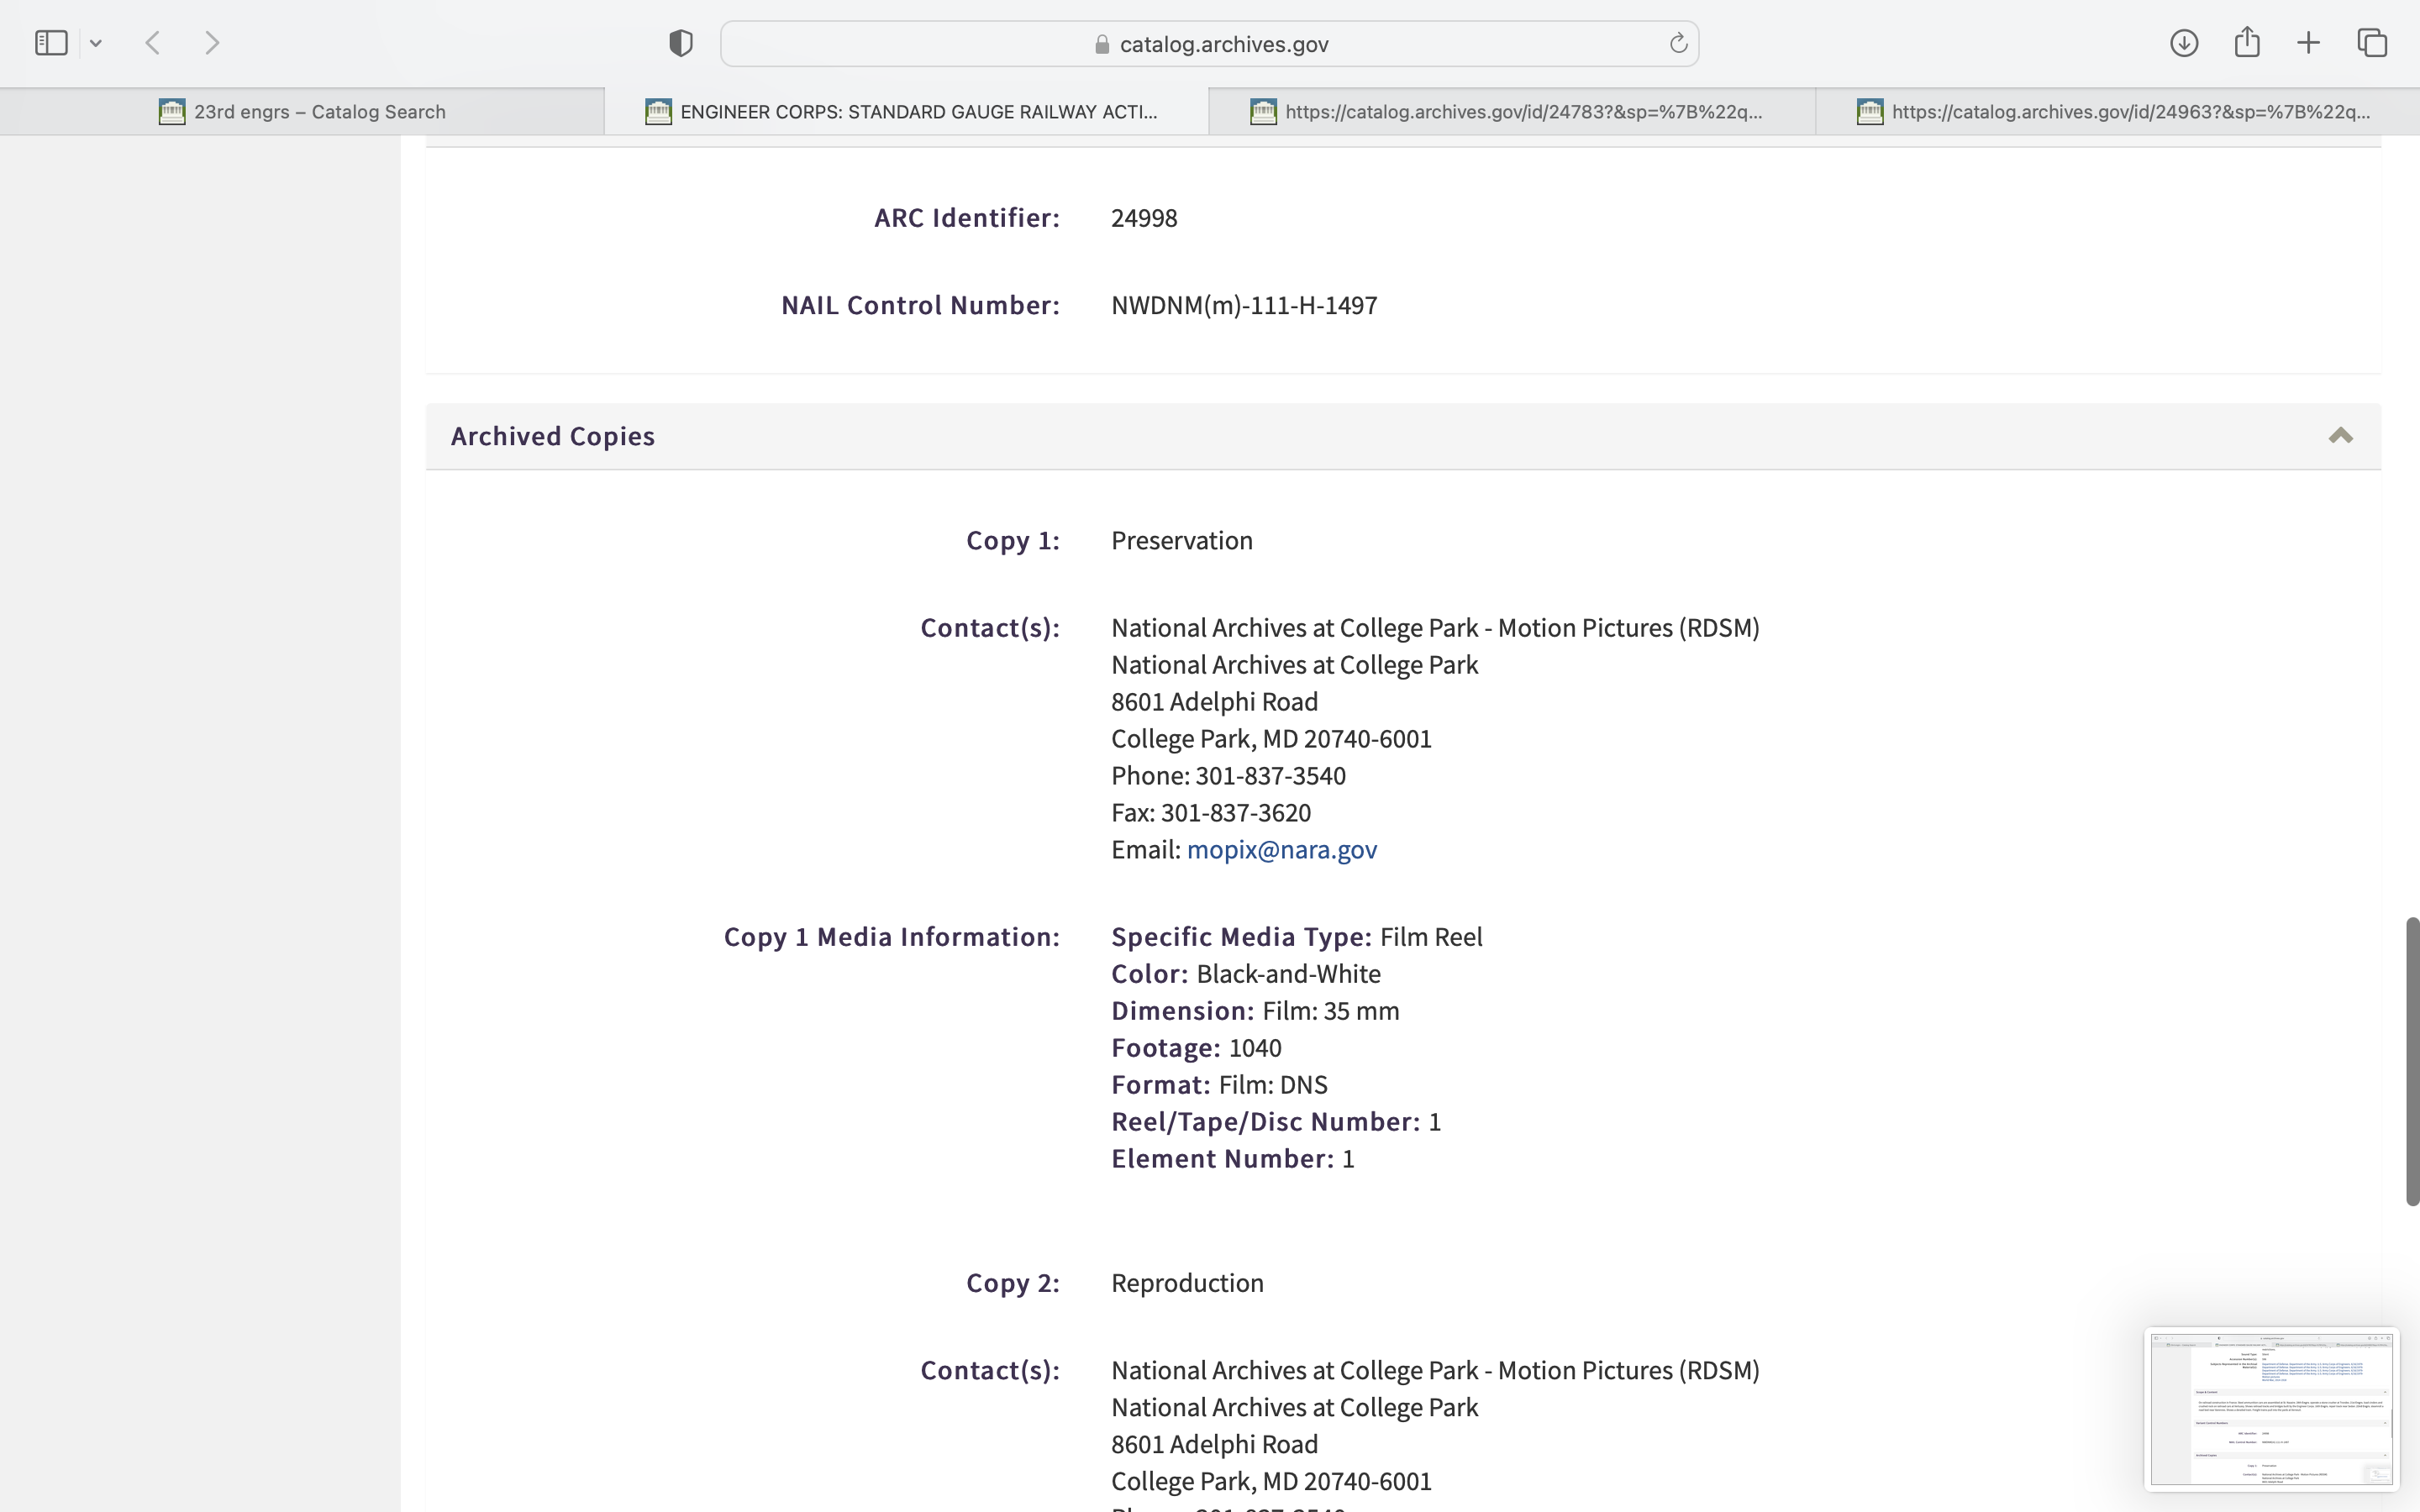This screenshot has height=1512, width=2420.
Task: Show the downloads icon
Action: tap(2183, 43)
